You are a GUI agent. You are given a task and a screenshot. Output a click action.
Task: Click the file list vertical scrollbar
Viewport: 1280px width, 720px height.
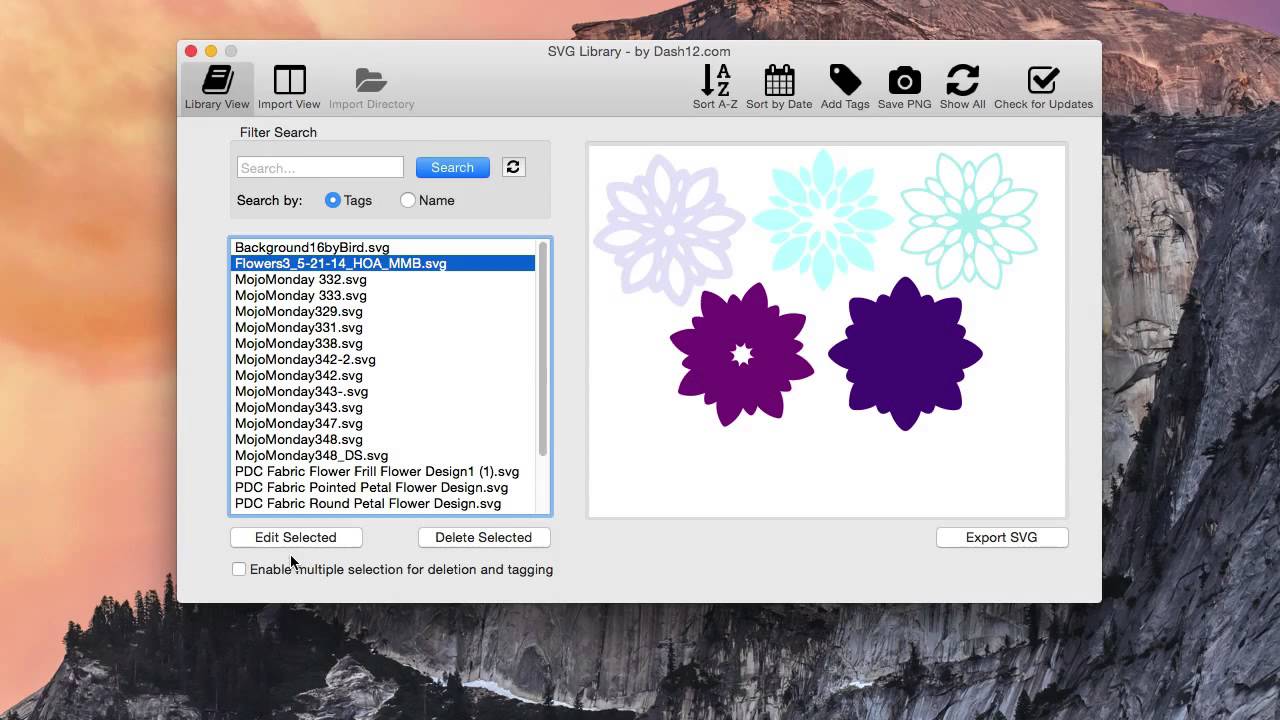543,348
